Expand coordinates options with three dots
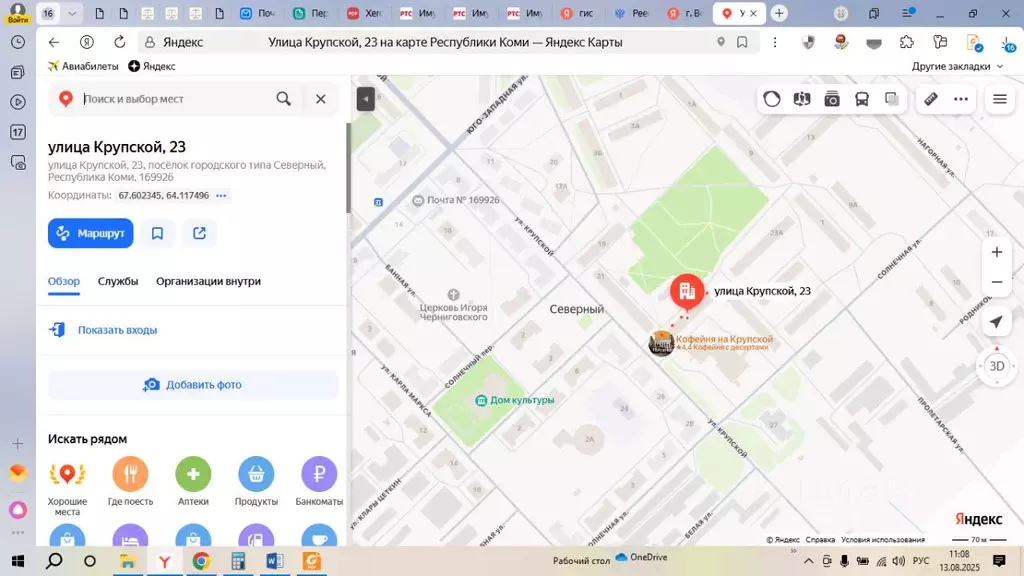1024x576 pixels. pos(221,196)
